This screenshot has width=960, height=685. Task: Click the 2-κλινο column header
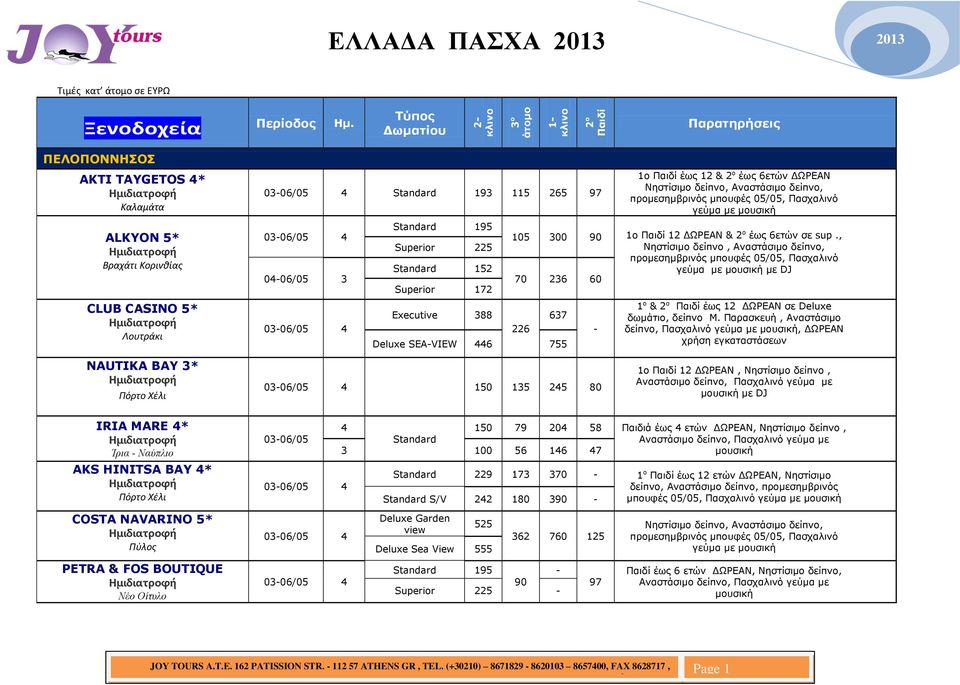coord(484,122)
